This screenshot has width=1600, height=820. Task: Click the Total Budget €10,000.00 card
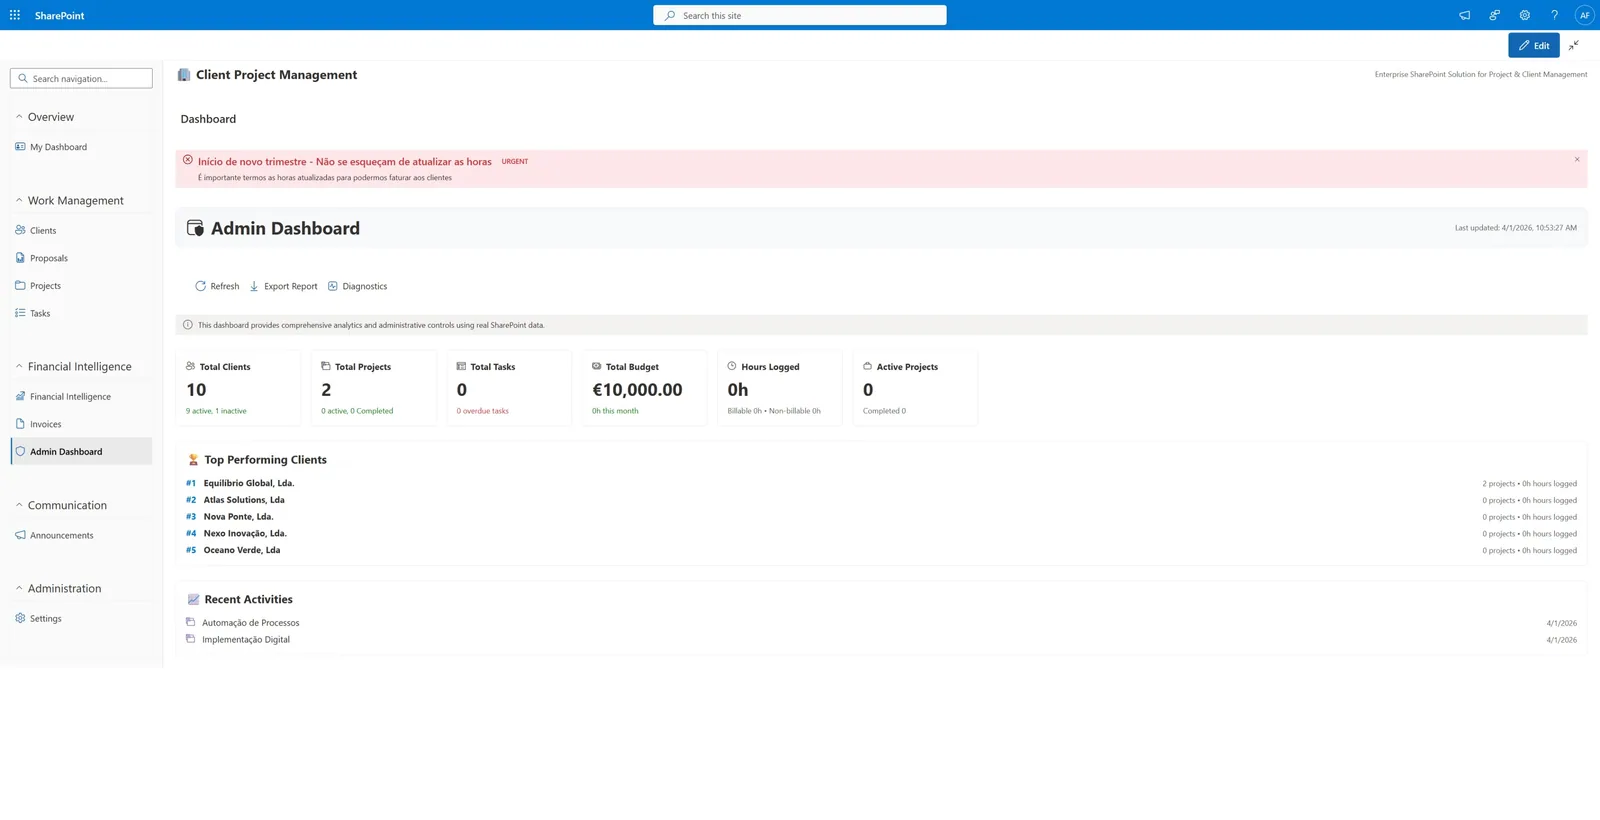pos(644,388)
